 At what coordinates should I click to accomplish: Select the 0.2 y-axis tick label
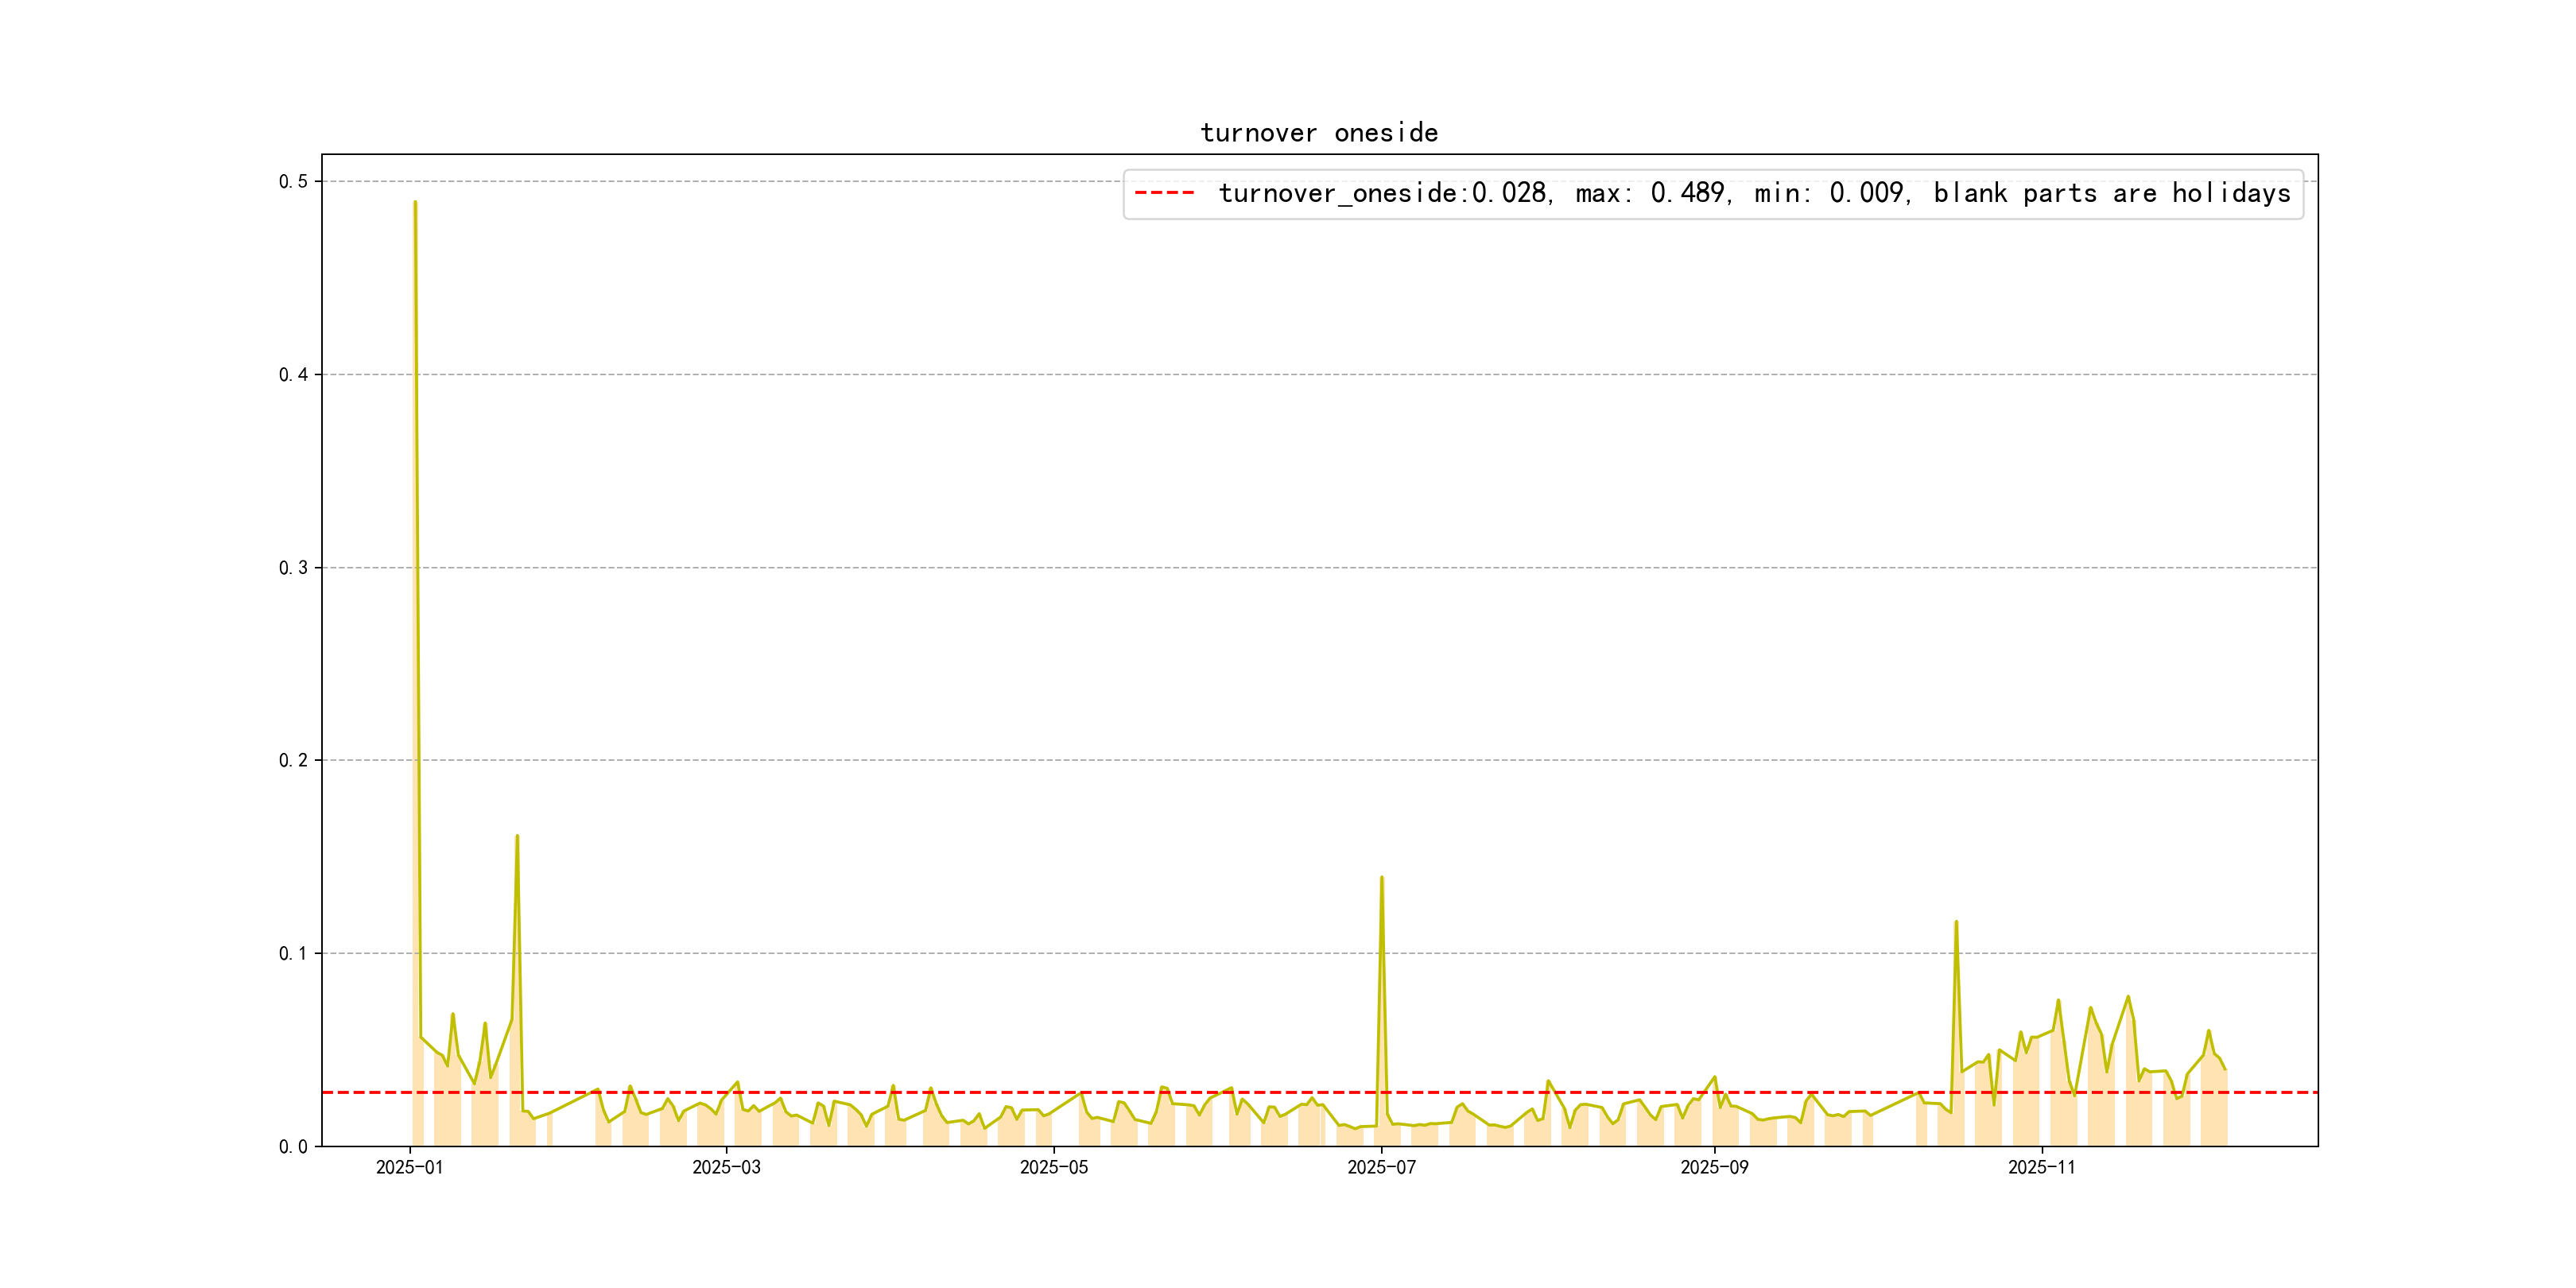tap(292, 760)
